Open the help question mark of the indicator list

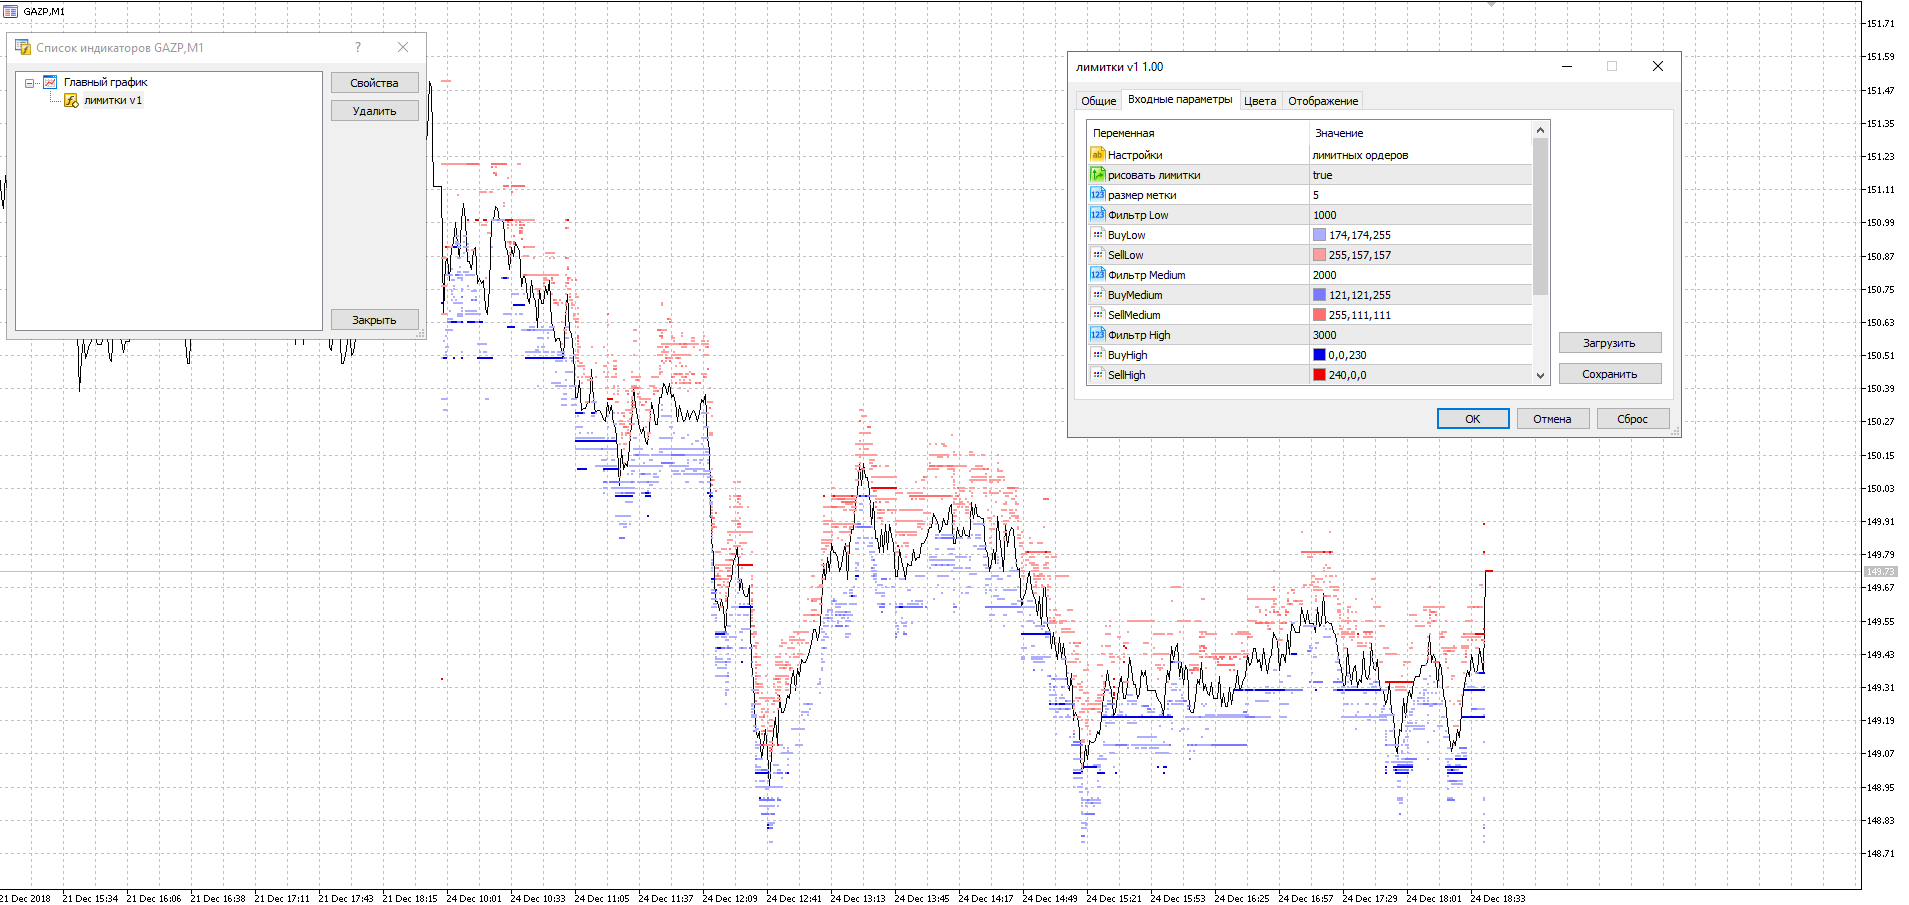358,47
